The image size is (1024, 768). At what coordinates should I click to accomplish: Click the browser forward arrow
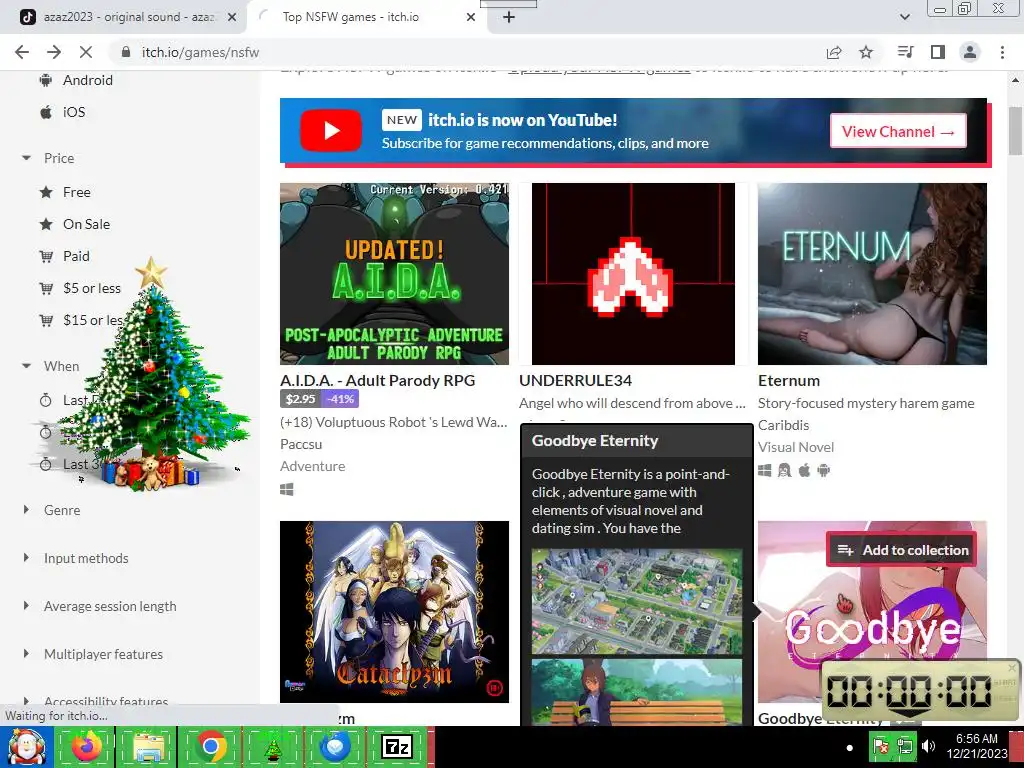point(54,52)
